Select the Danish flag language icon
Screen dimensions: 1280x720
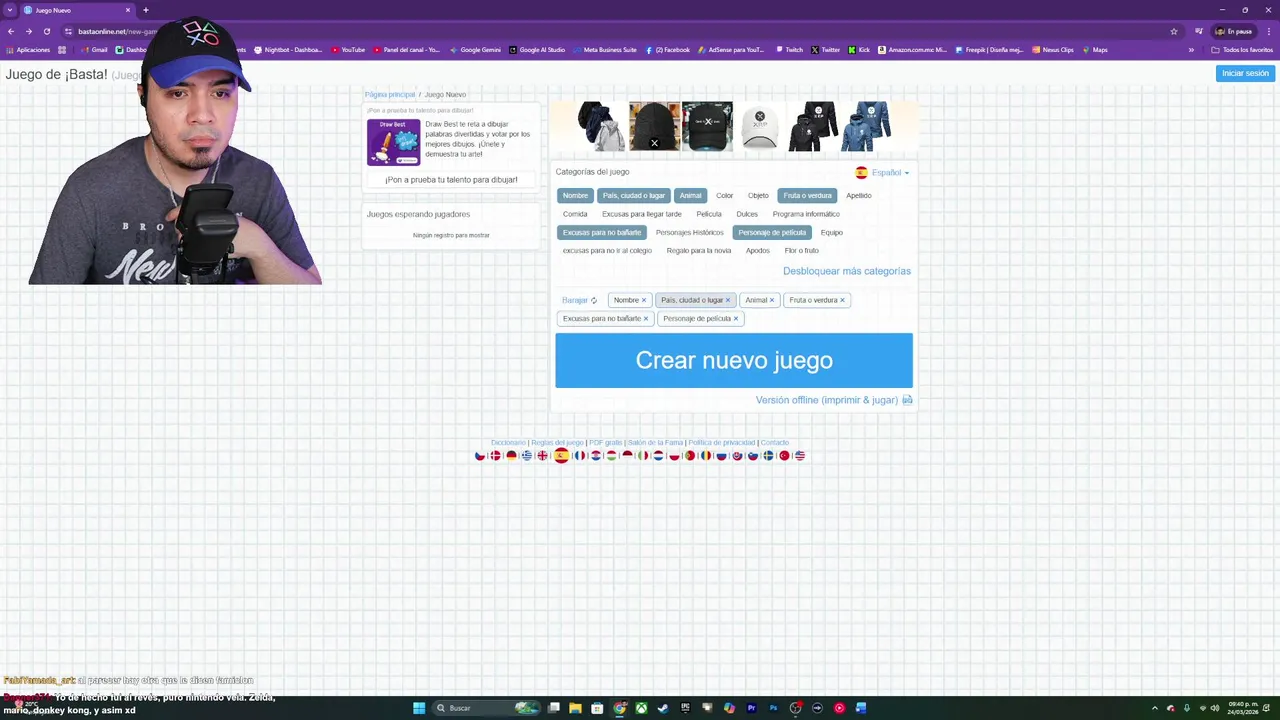pos(496,455)
